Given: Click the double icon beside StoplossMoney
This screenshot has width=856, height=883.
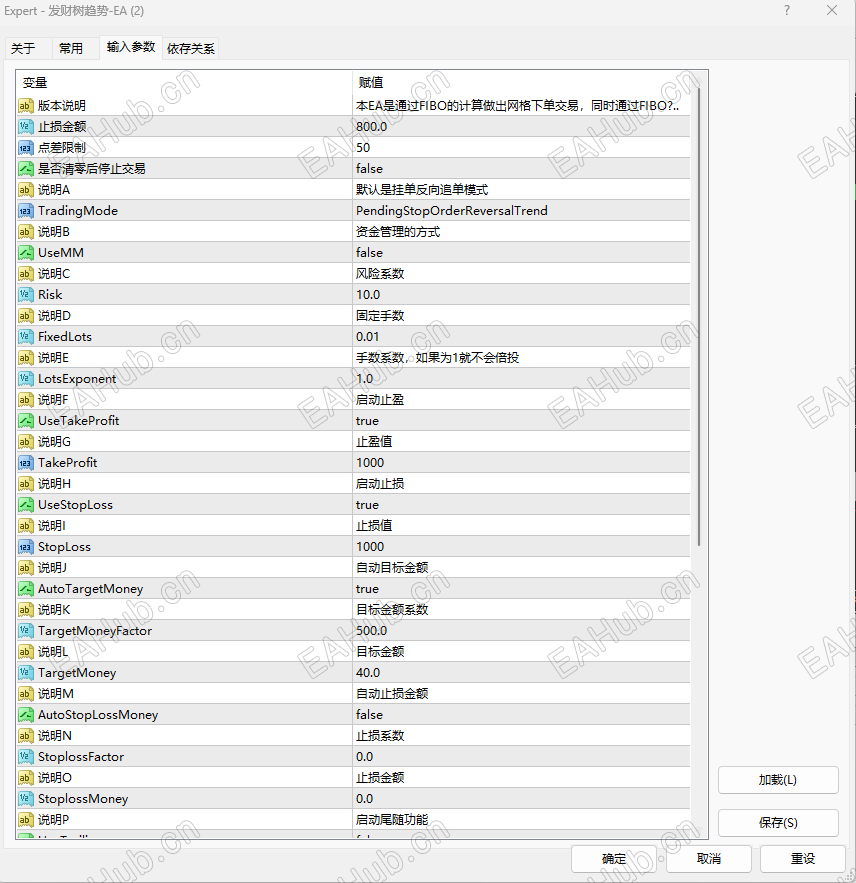Looking at the screenshot, I should click(x=25, y=799).
